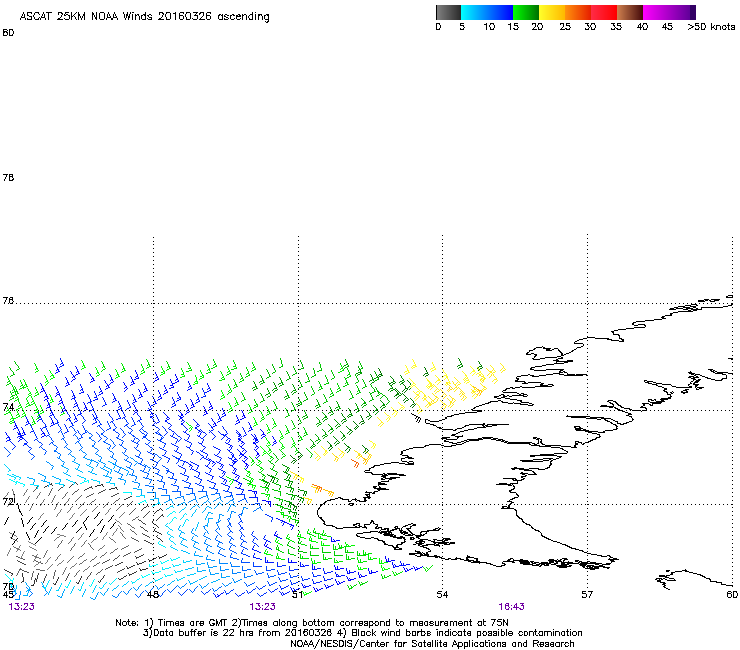Click the '35' color scale tick label
The height and width of the screenshot is (650, 740).
(616, 27)
